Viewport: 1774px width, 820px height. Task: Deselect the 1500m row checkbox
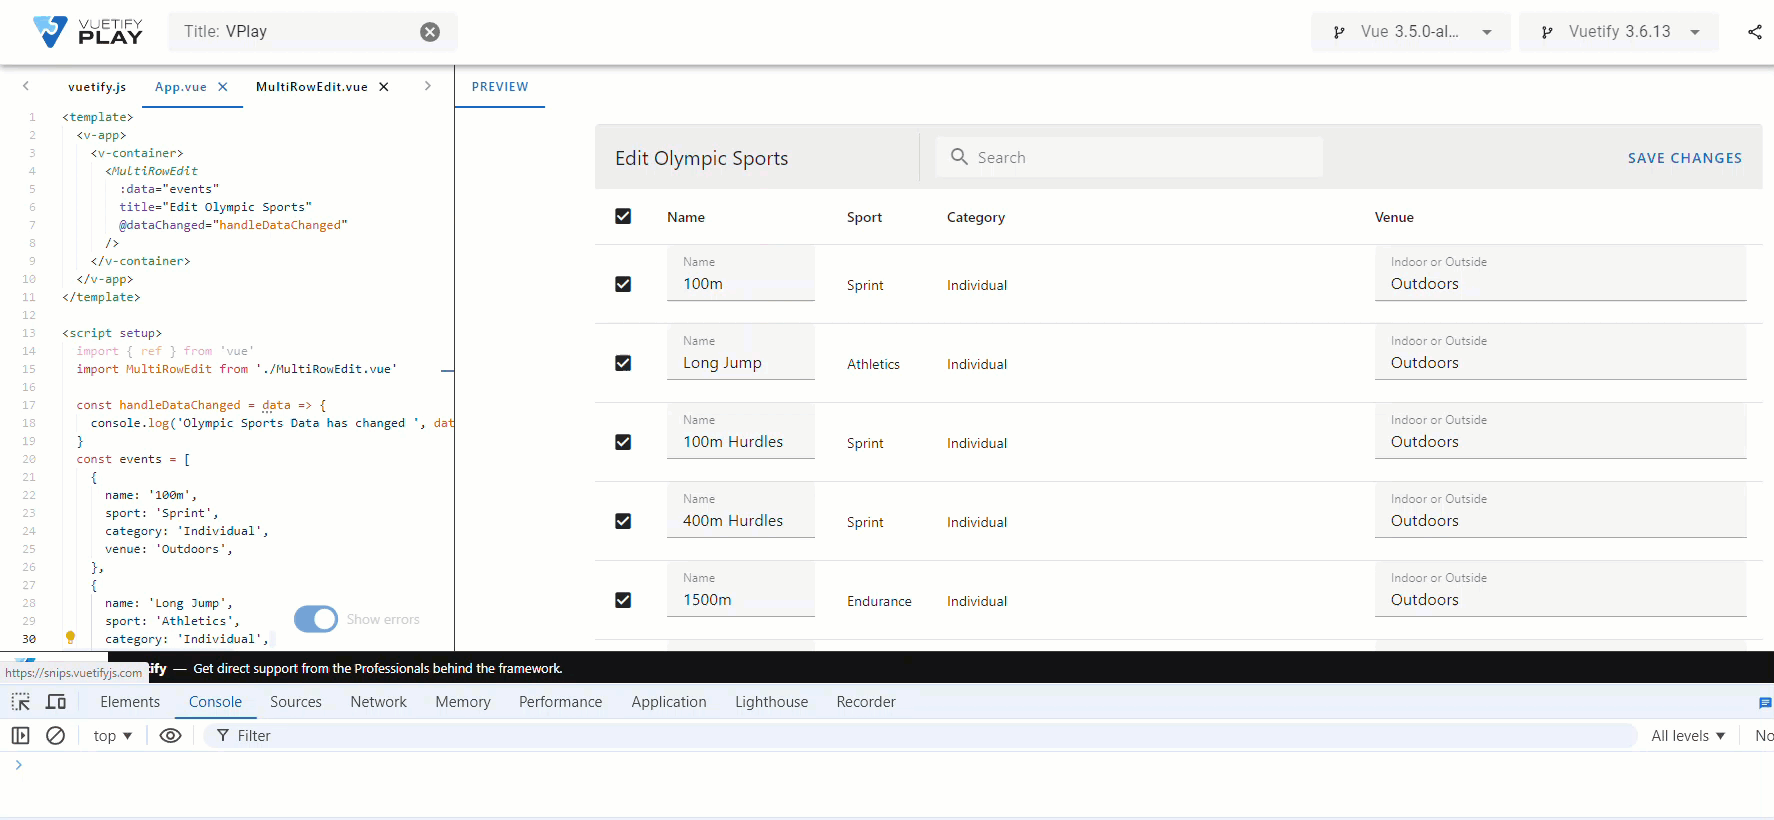(623, 600)
